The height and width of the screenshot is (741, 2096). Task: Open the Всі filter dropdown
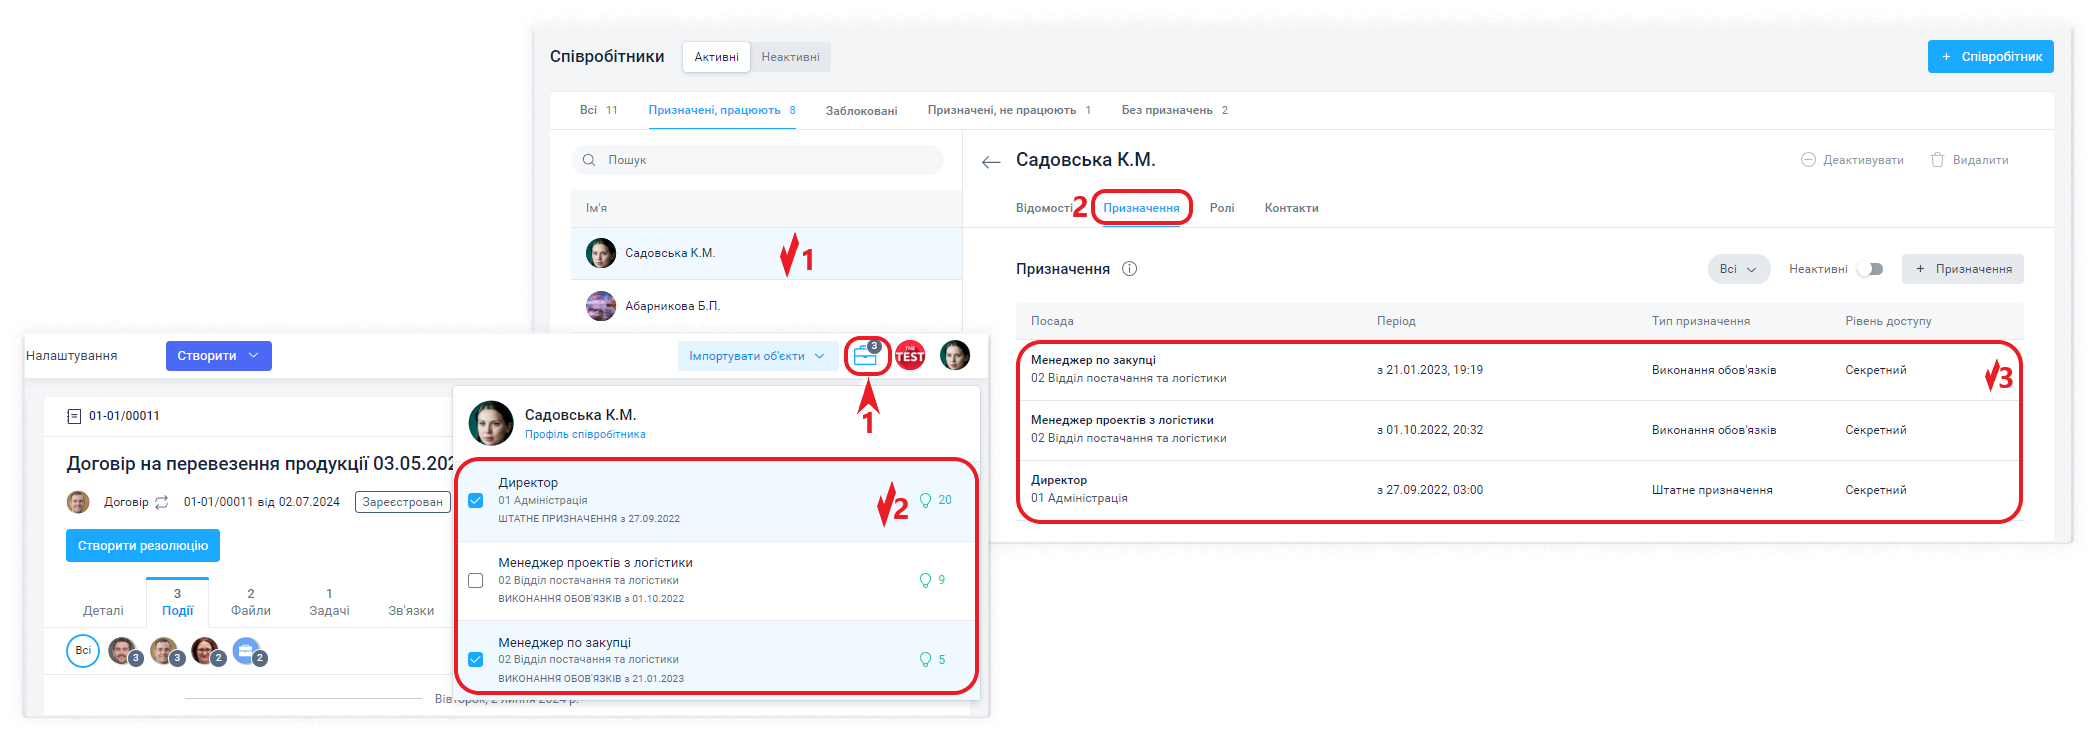tap(1738, 269)
